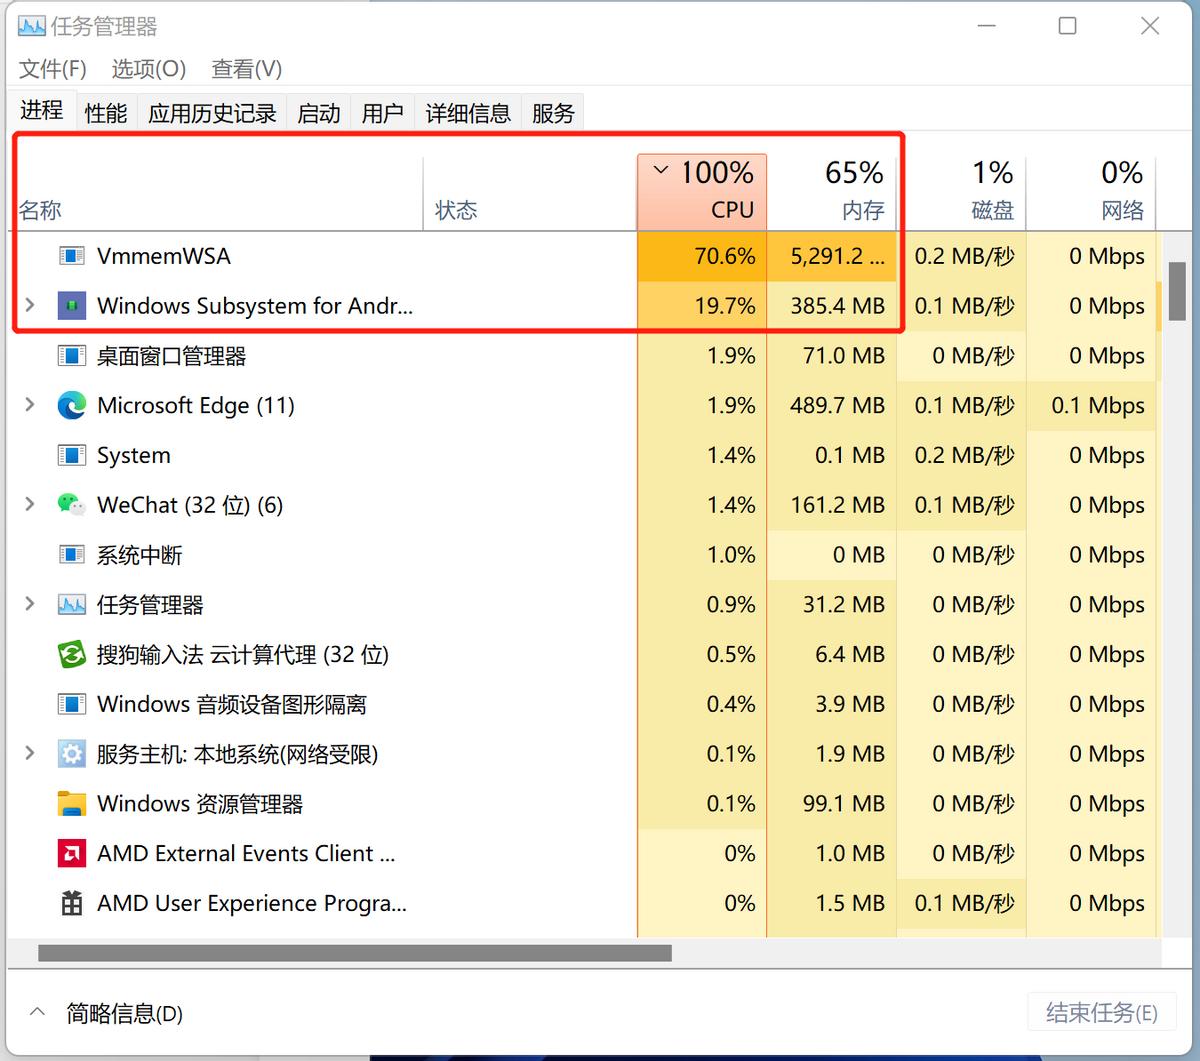The image size is (1200, 1061).
Task: Expand the 服务主机 本地系统 entry
Action: click(28, 754)
